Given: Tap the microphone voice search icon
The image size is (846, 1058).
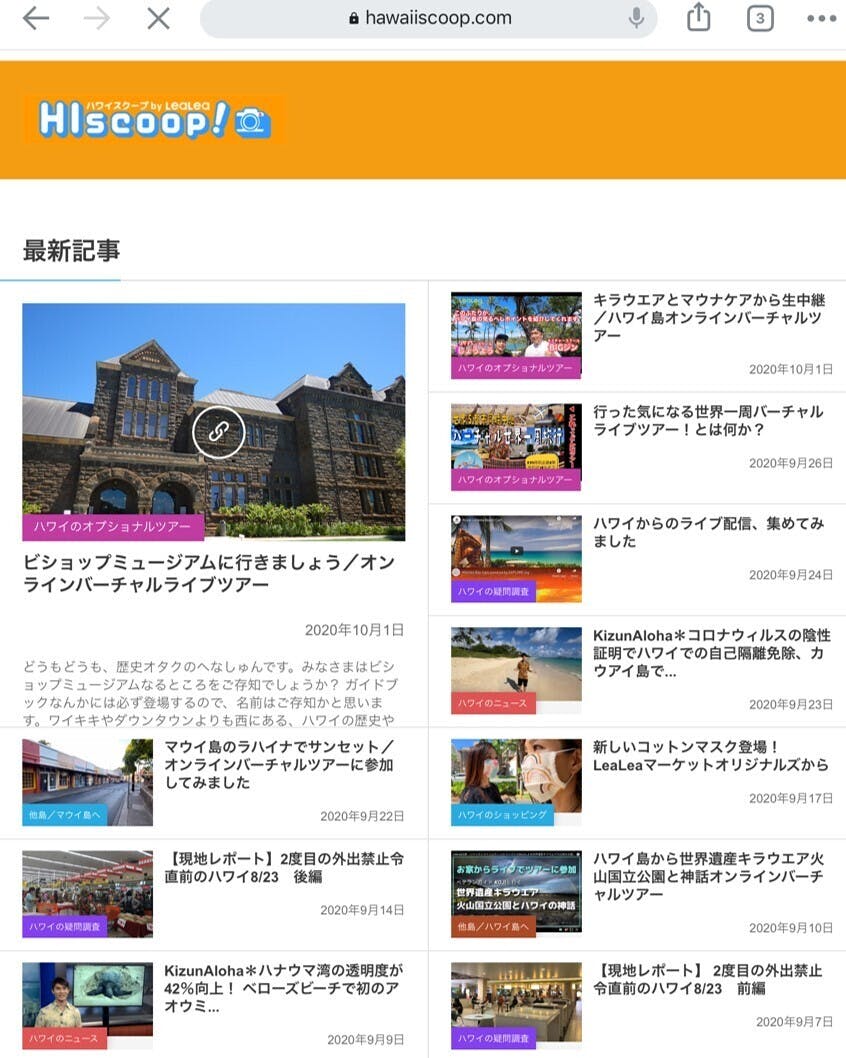Looking at the screenshot, I should click(635, 18).
